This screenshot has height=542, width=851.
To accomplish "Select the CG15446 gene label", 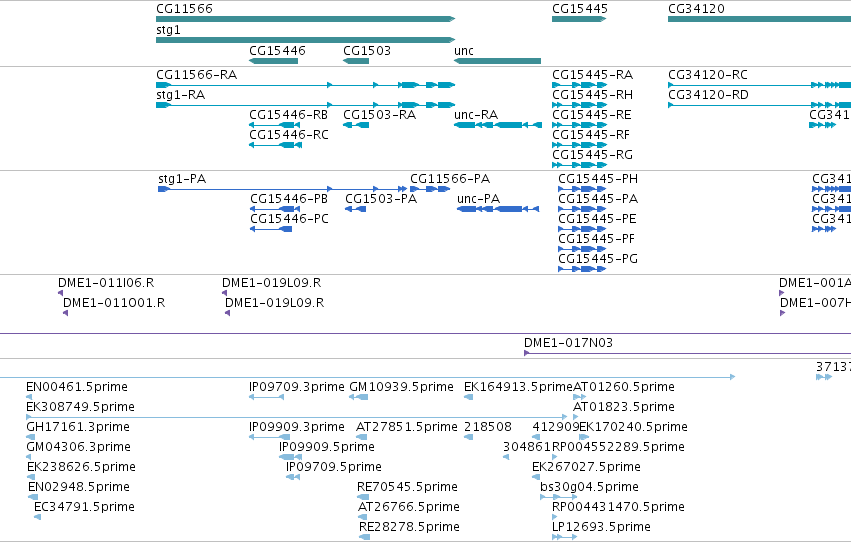I will pyautogui.click(x=277, y=50).
